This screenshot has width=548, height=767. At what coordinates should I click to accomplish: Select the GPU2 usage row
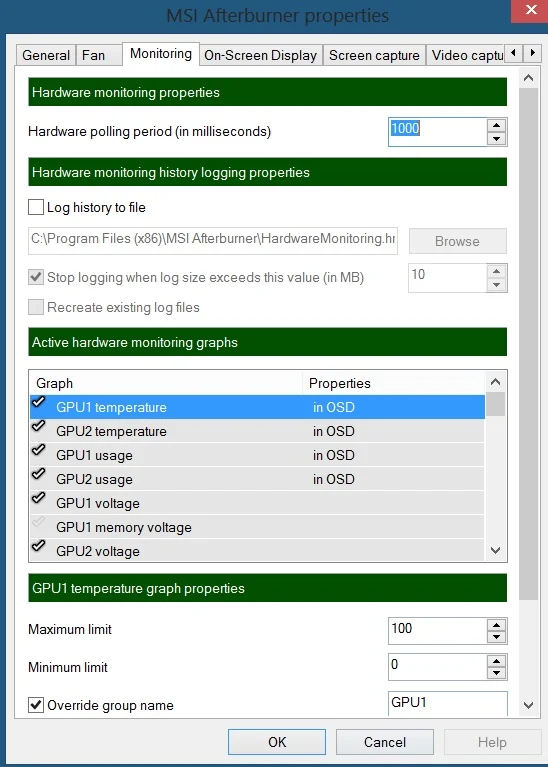(x=257, y=479)
